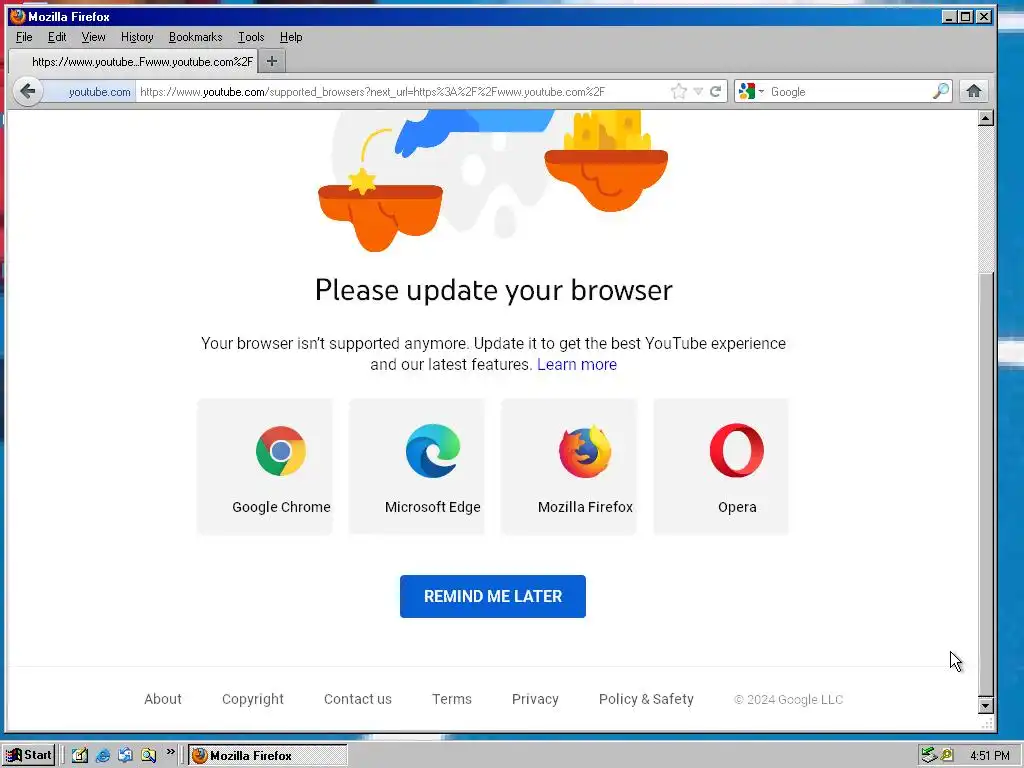Choose the Mozilla Firefox logo
The width and height of the screenshot is (1024, 768).
pyautogui.click(x=585, y=451)
